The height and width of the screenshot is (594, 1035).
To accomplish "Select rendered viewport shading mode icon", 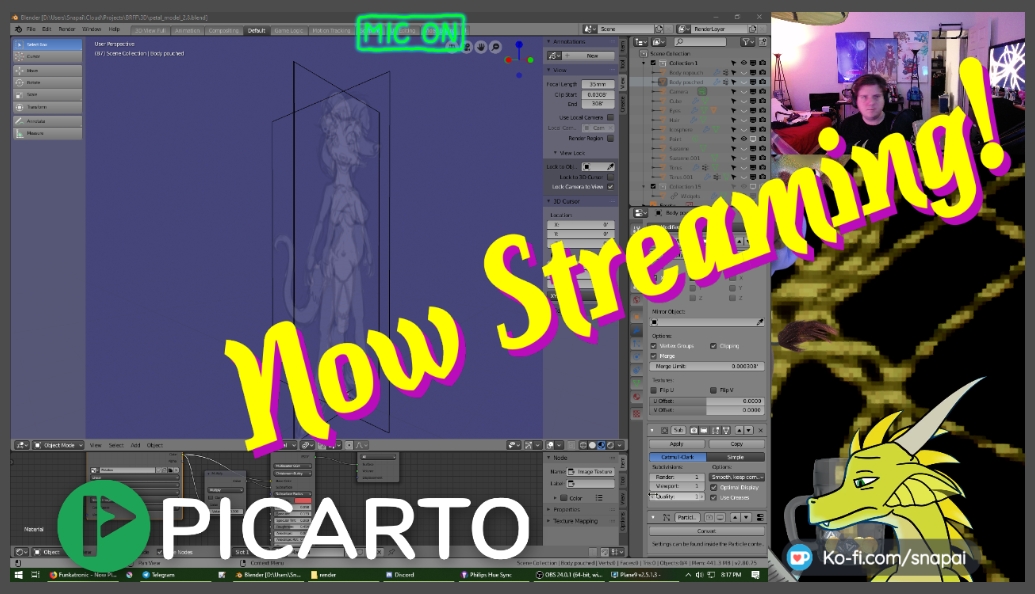I will pos(609,446).
